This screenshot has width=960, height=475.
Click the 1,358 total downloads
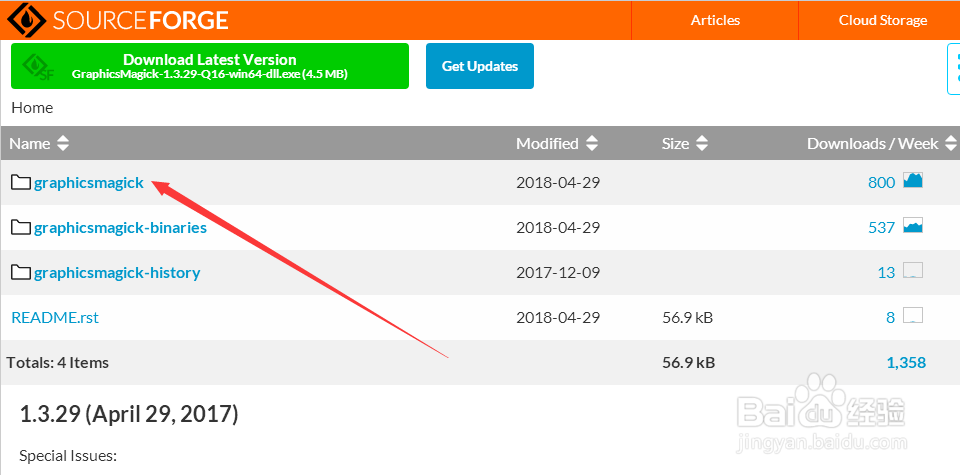click(906, 363)
